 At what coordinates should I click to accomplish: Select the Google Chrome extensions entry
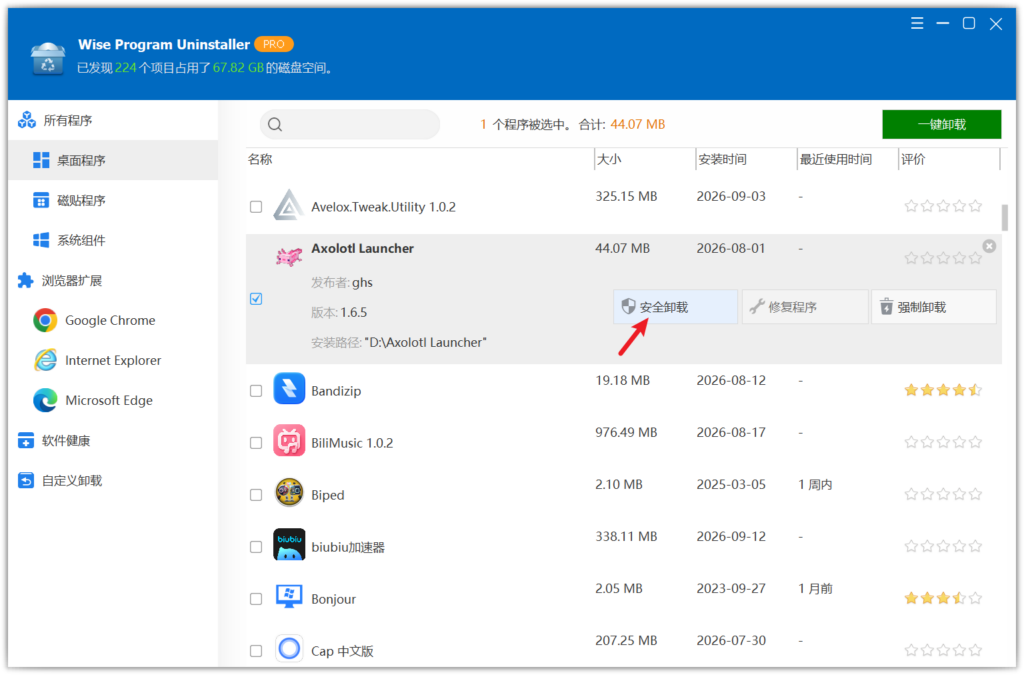click(x=113, y=321)
